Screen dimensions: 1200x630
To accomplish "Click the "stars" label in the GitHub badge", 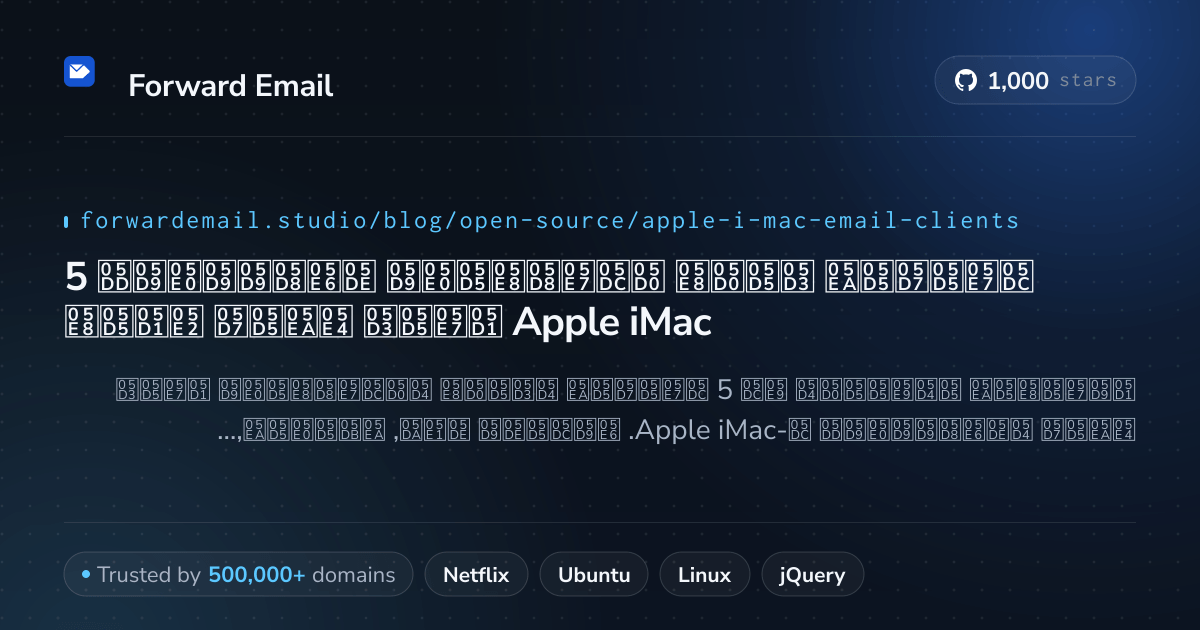I will click(x=1088, y=81).
